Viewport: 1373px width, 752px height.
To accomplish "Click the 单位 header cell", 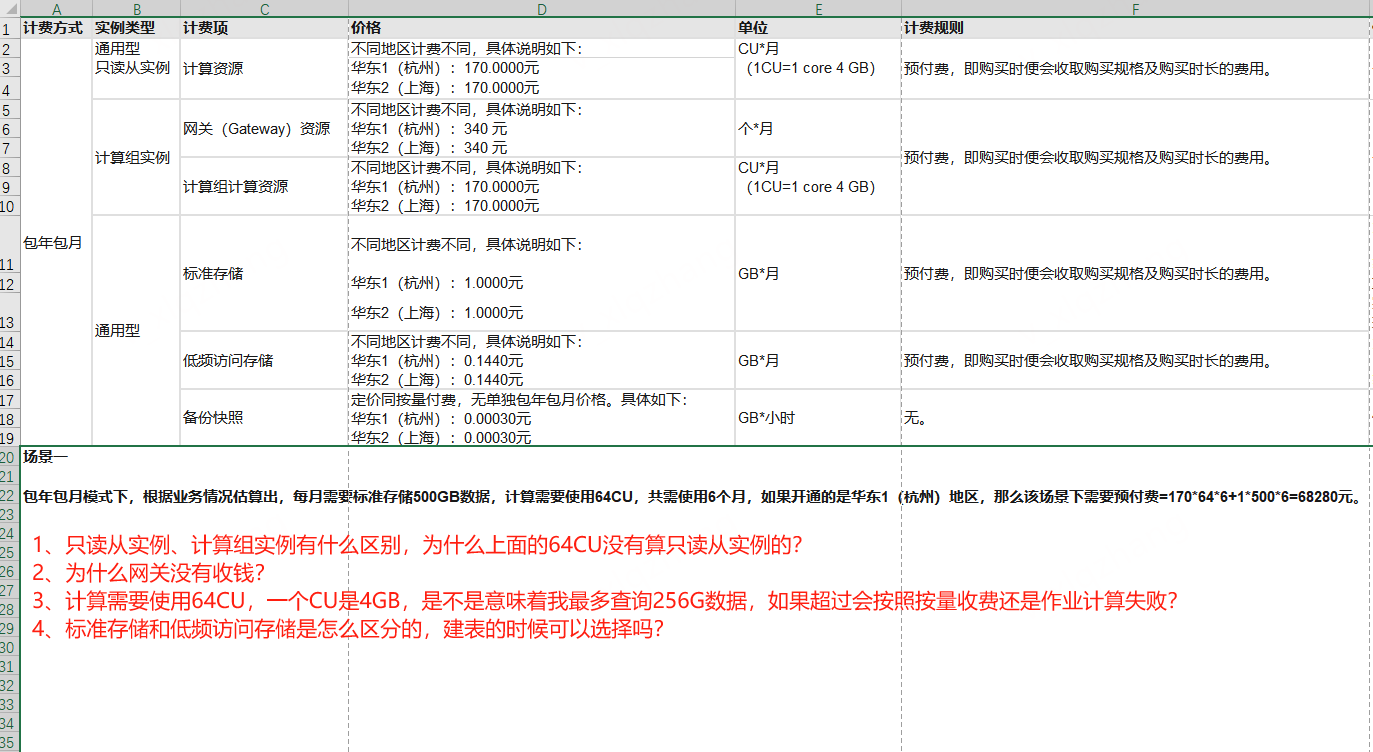I will pos(817,28).
